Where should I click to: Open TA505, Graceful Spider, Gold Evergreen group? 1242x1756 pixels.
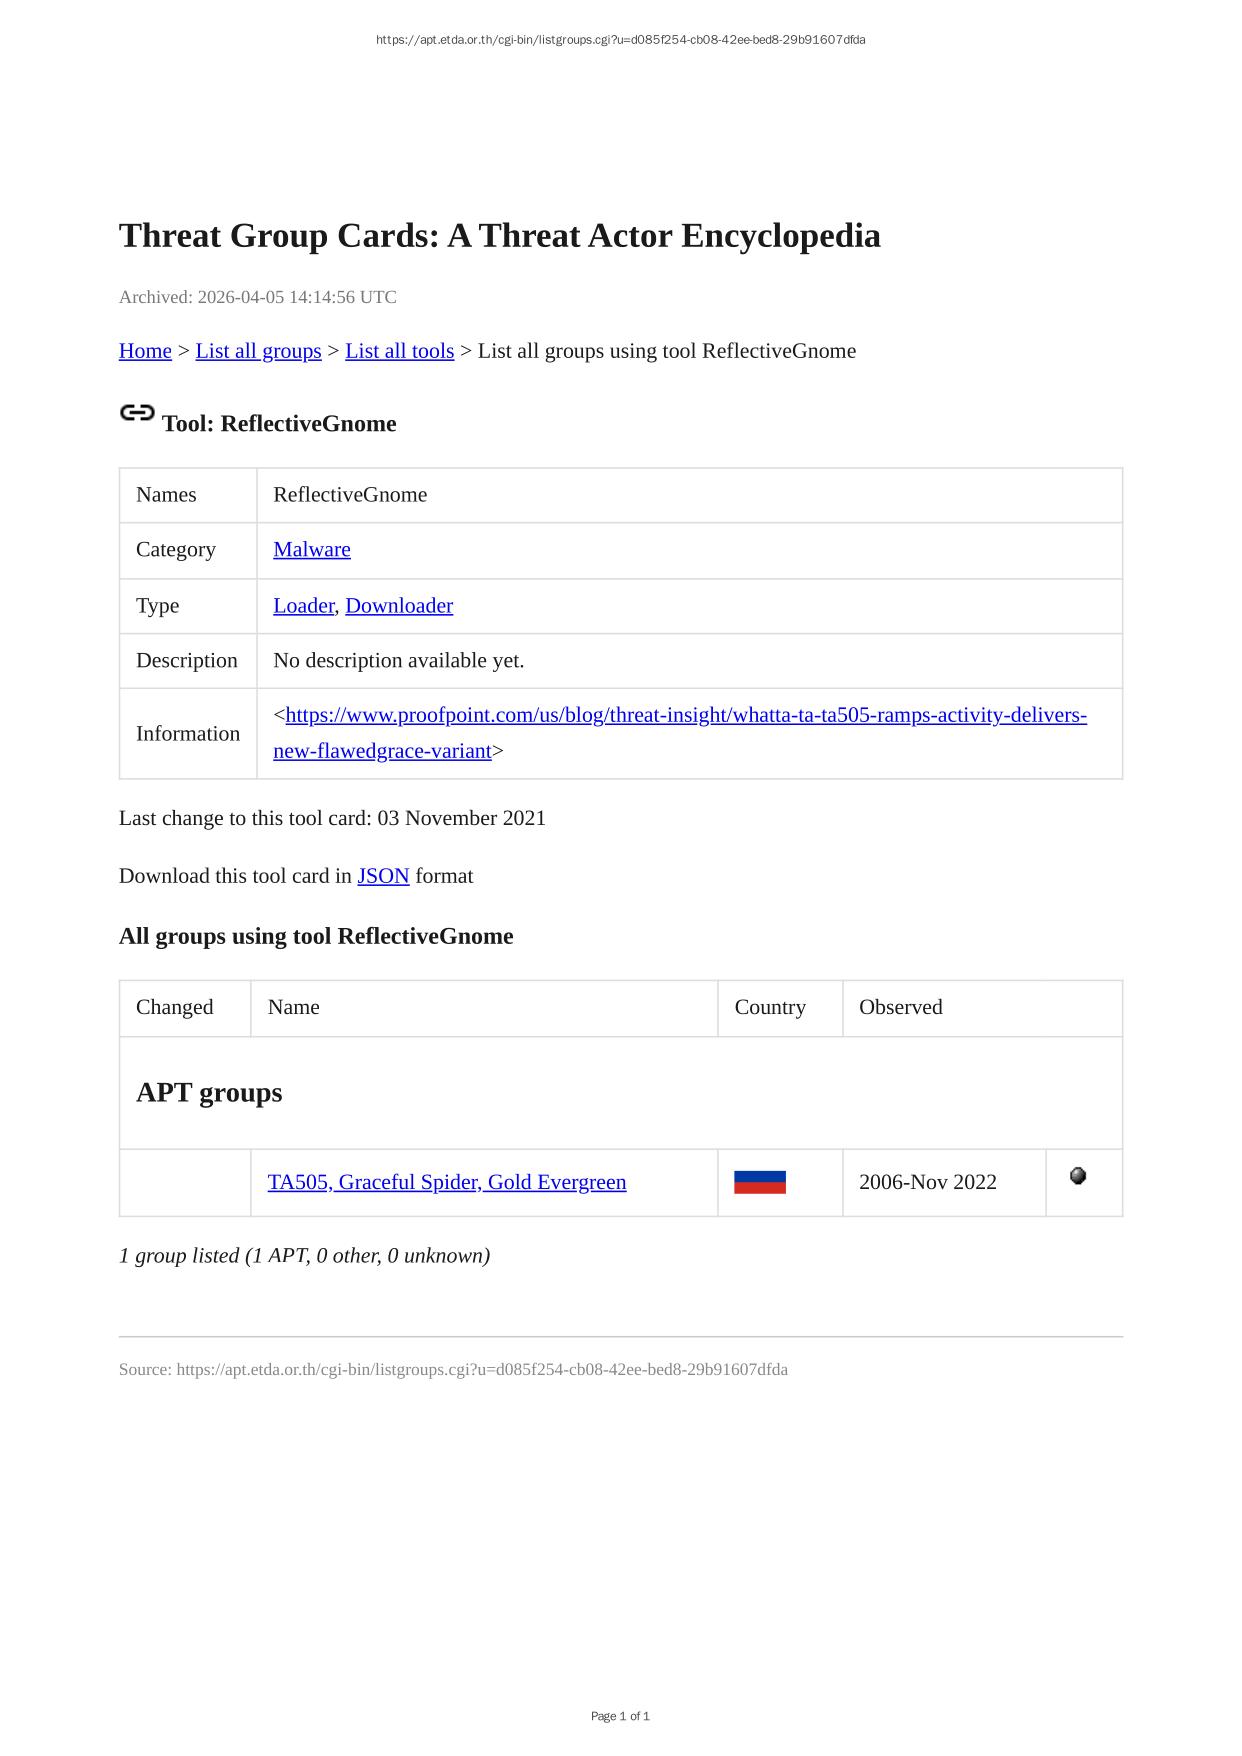pyautogui.click(x=447, y=1182)
